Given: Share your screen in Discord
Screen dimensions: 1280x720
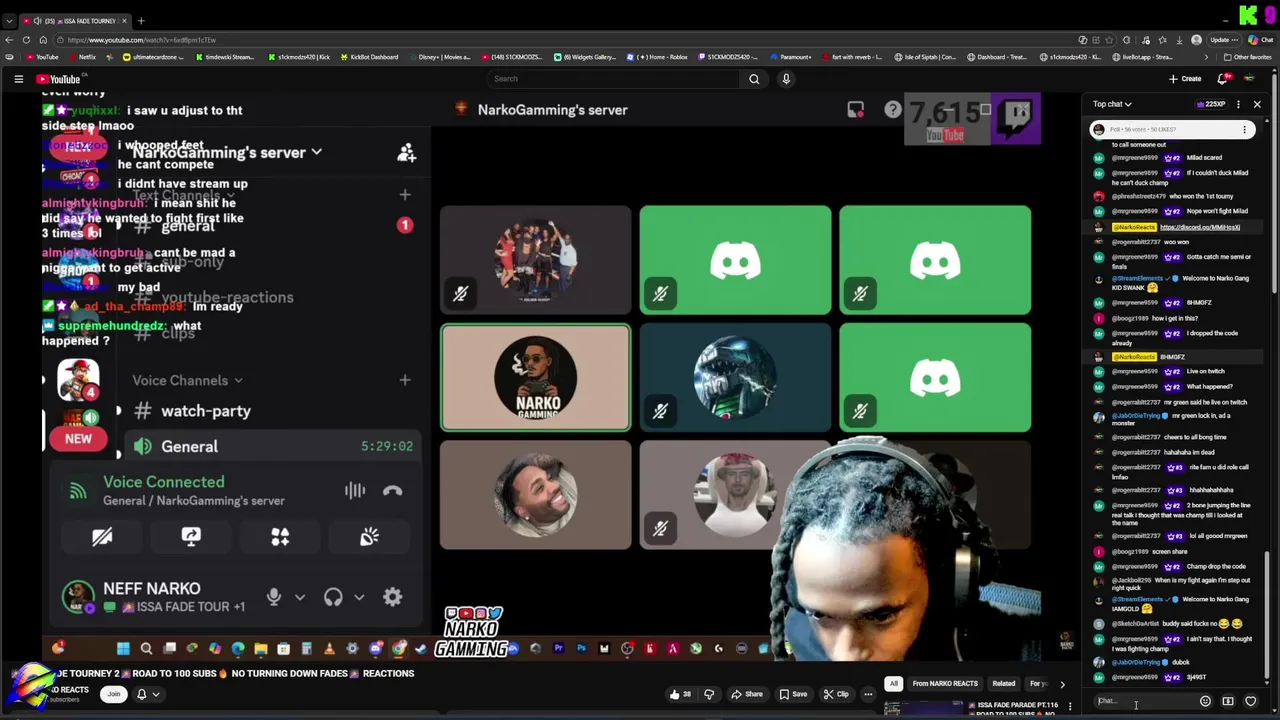Looking at the screenshot, I should (191, 537).
